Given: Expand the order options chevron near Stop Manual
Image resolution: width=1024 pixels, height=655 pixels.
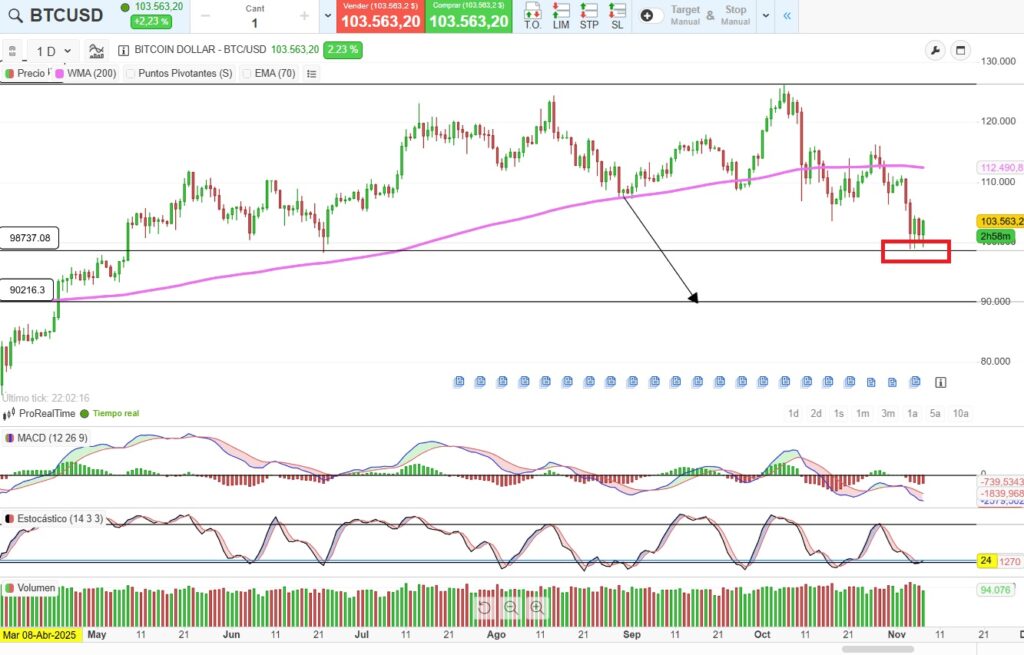Looking at the screenshot, I should [764, 15].
